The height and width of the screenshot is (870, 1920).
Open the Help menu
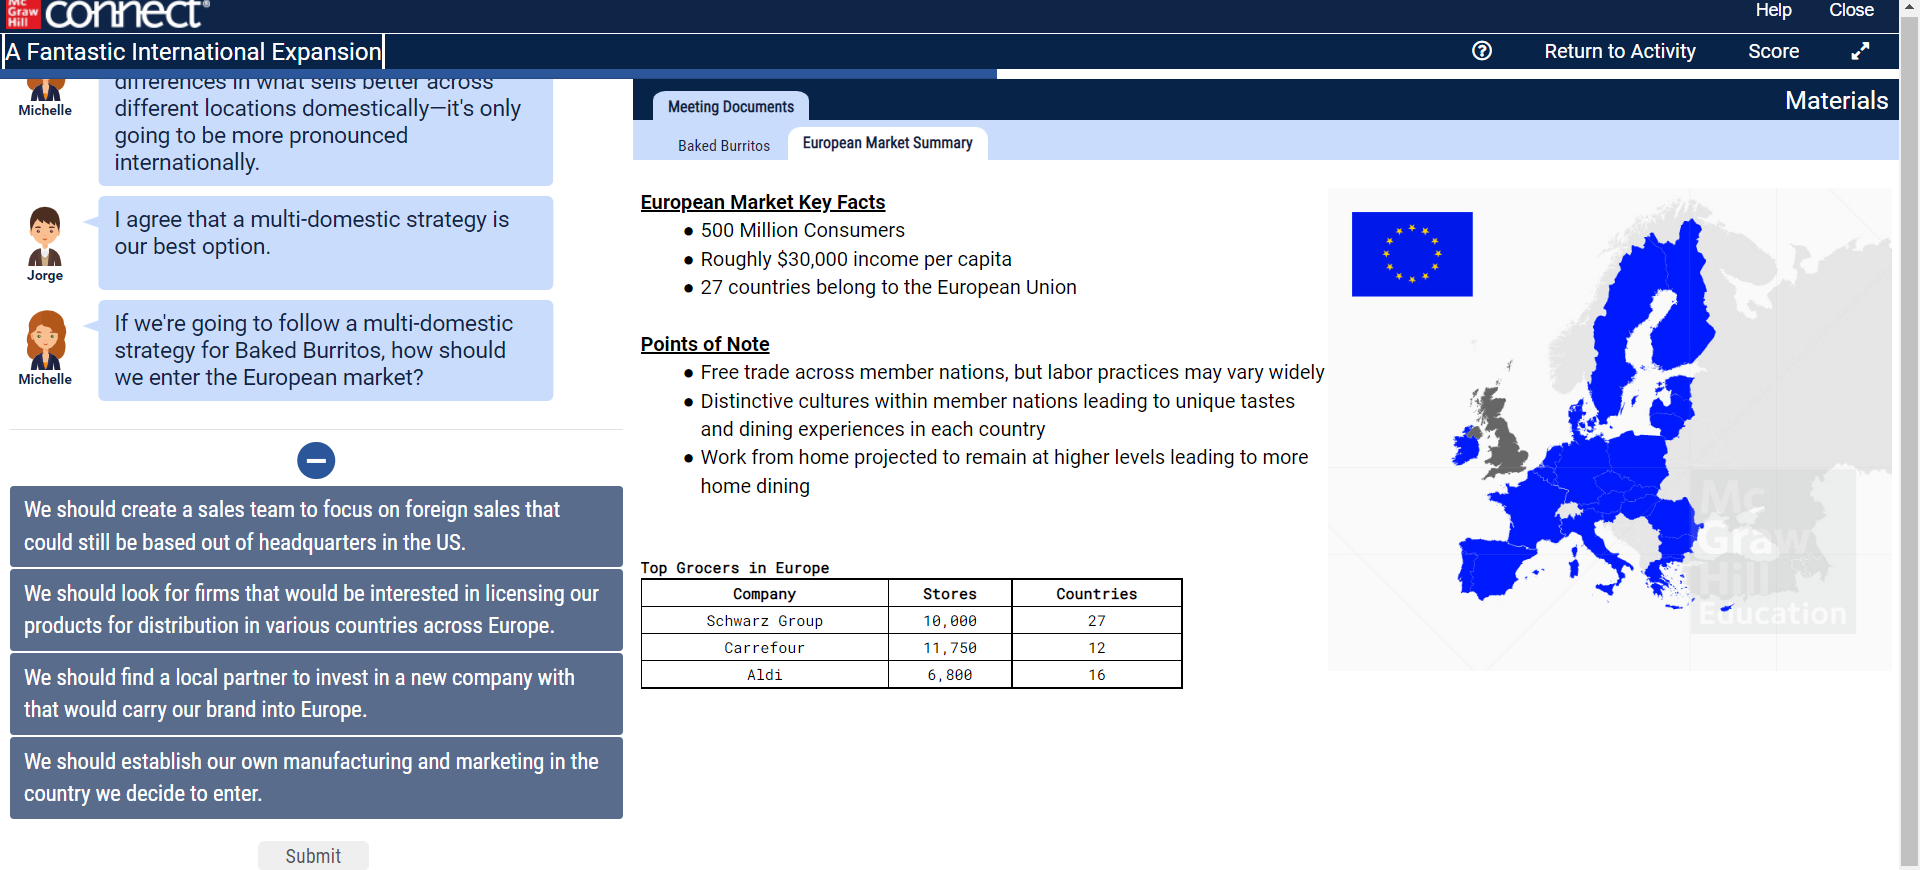point(1773,10)
